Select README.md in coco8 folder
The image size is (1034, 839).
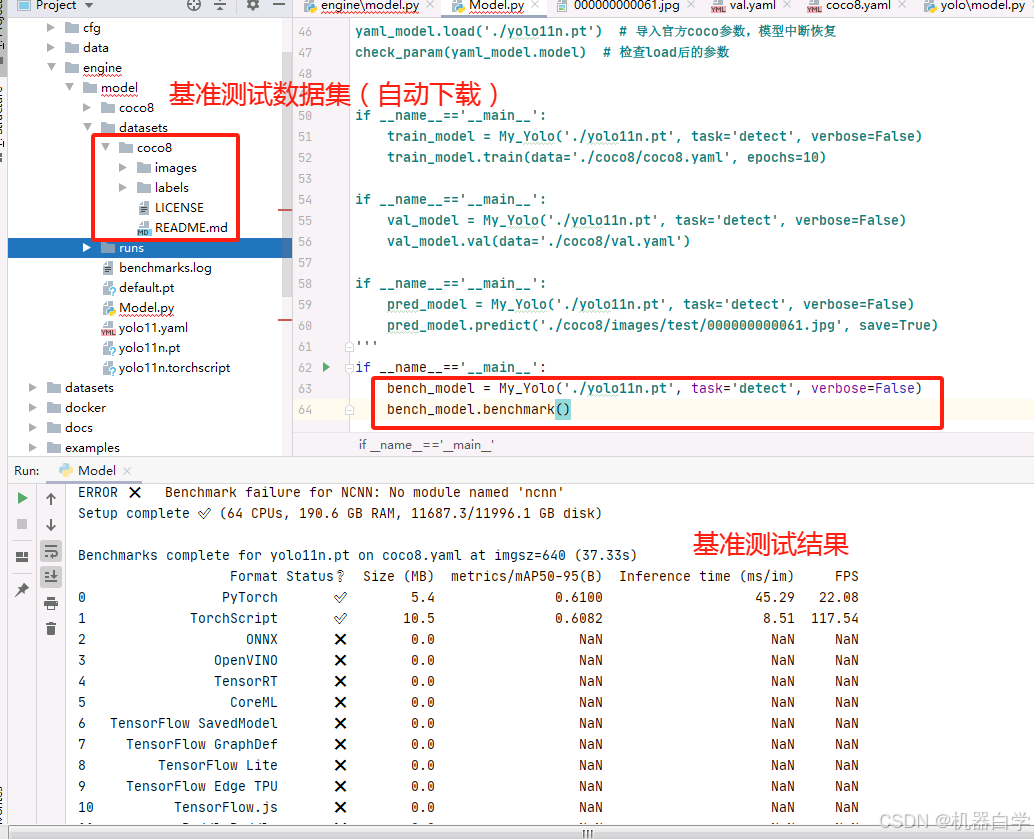191,228
